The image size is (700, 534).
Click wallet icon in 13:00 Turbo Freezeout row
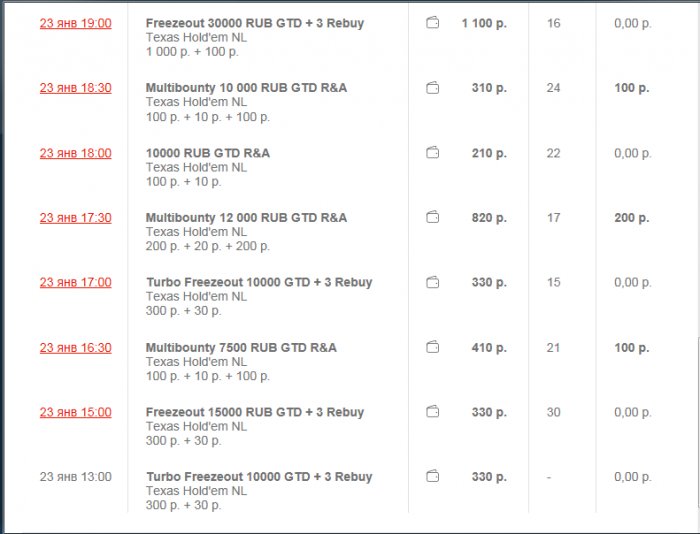[433, 476]
